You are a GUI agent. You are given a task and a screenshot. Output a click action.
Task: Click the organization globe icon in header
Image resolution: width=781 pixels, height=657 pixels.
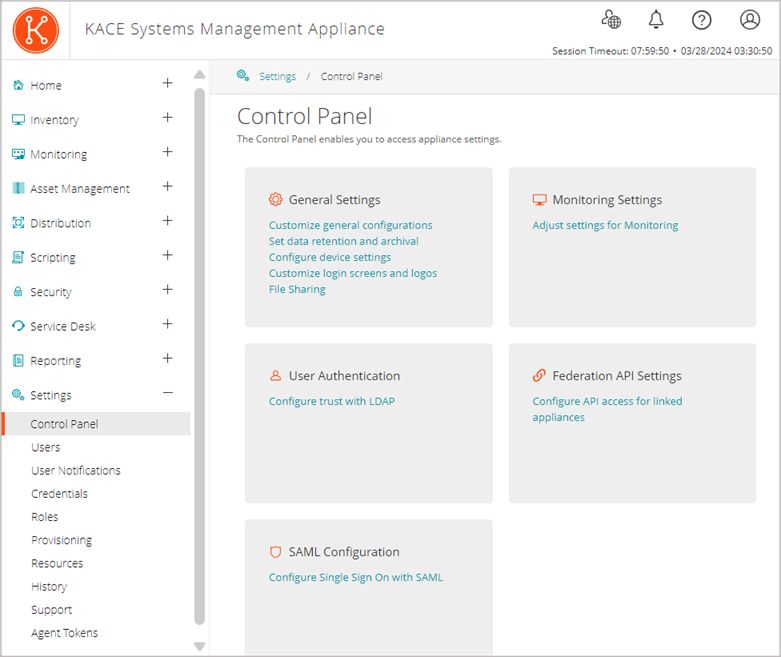(611, 20)
